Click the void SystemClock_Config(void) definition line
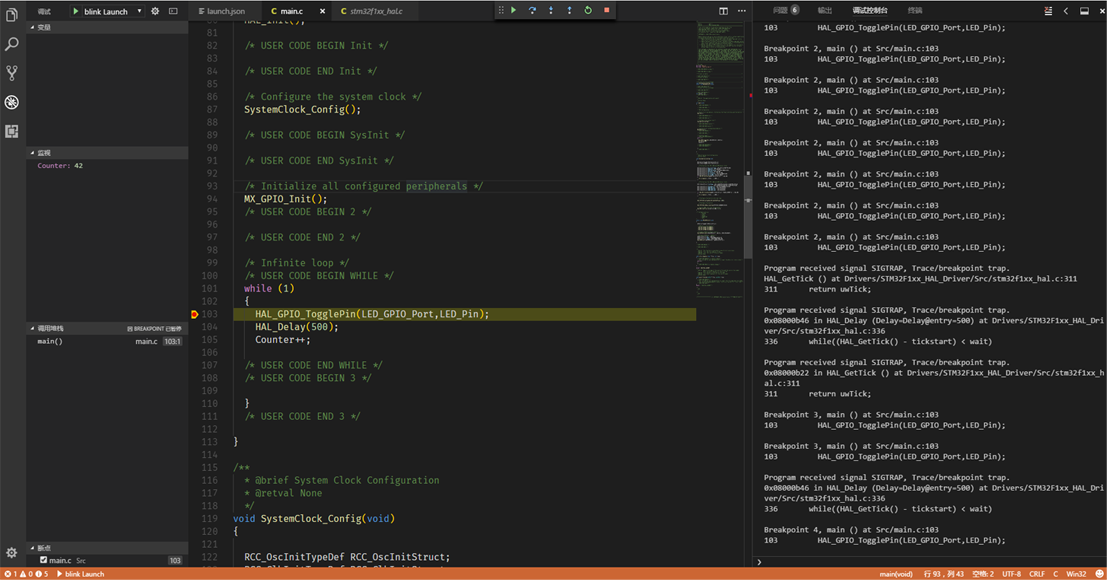Viewport: 1107px width, 580px height. 313,519
